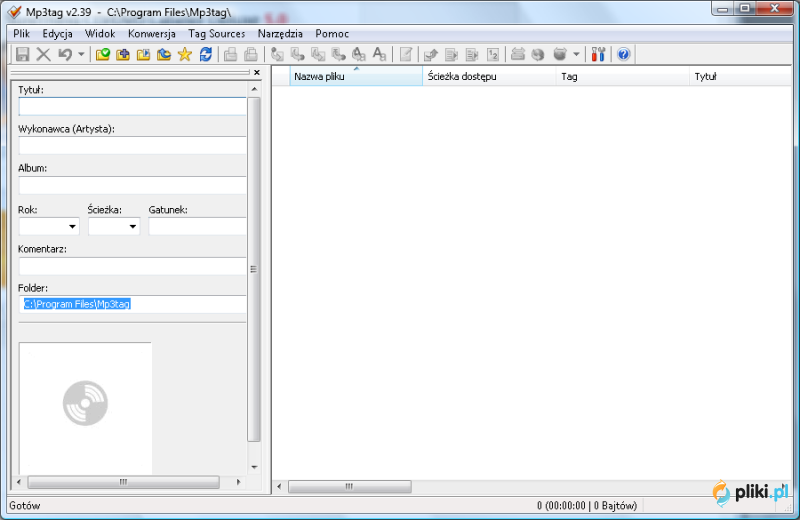Click the Folder path field
Image resolution: width=800 pixels, height=520 pixels.
coord(132,304)
